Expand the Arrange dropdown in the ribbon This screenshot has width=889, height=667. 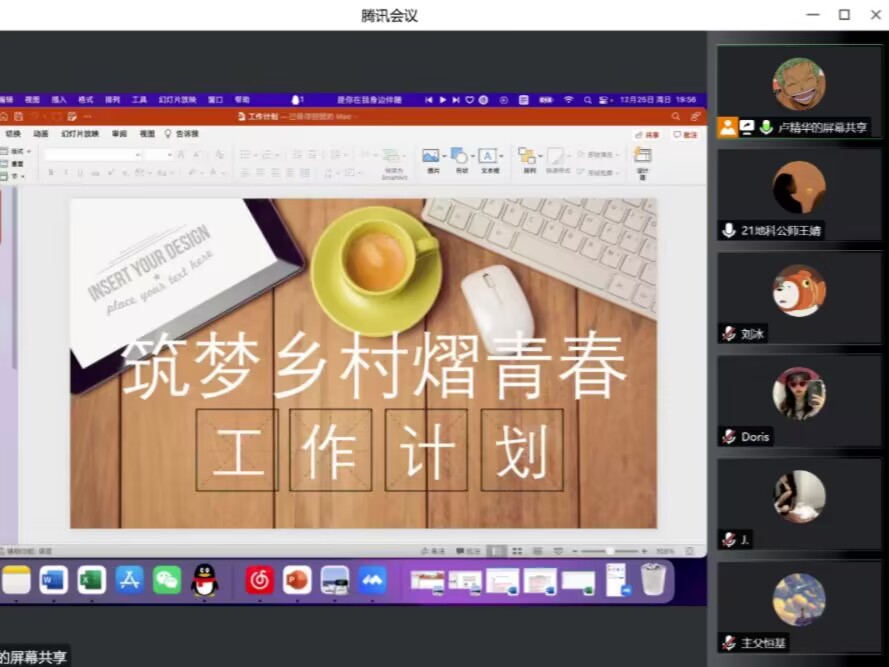[x=538, y=156]
